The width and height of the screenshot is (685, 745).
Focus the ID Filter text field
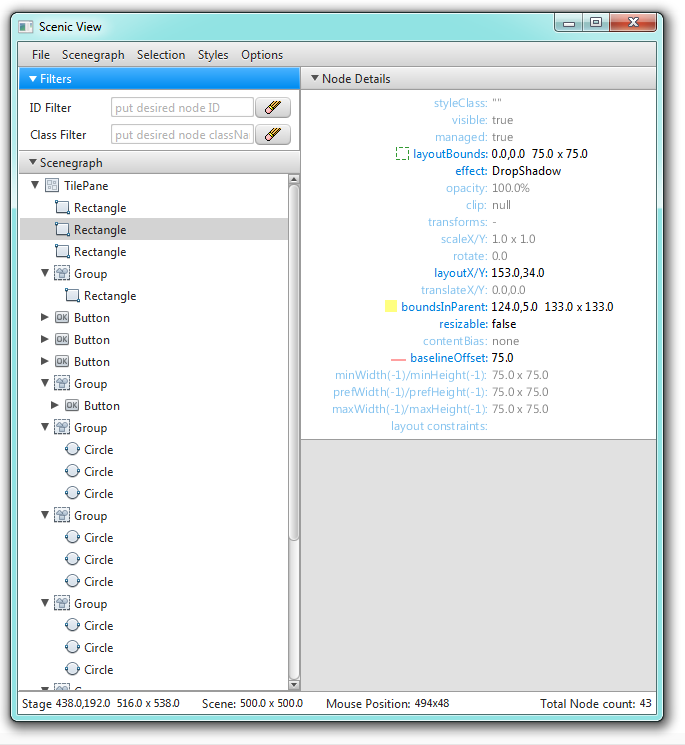[x=182, y=107]
